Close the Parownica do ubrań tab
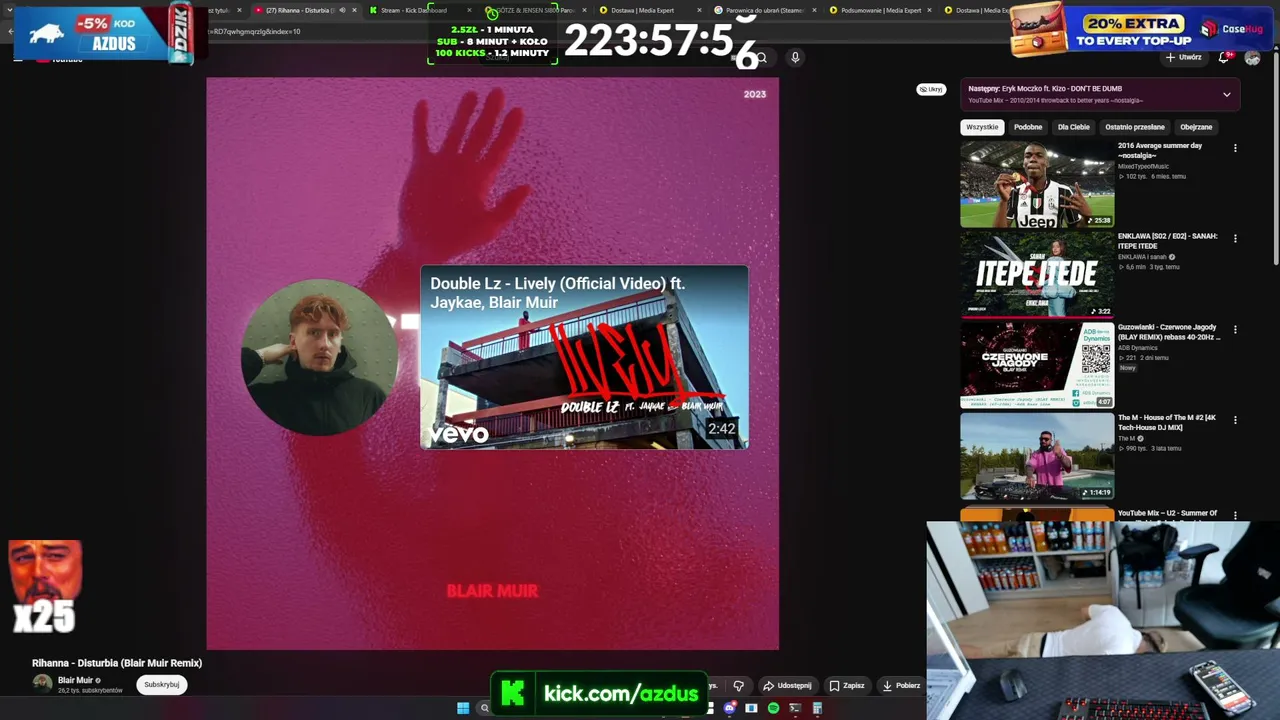 tap(814, 10)
